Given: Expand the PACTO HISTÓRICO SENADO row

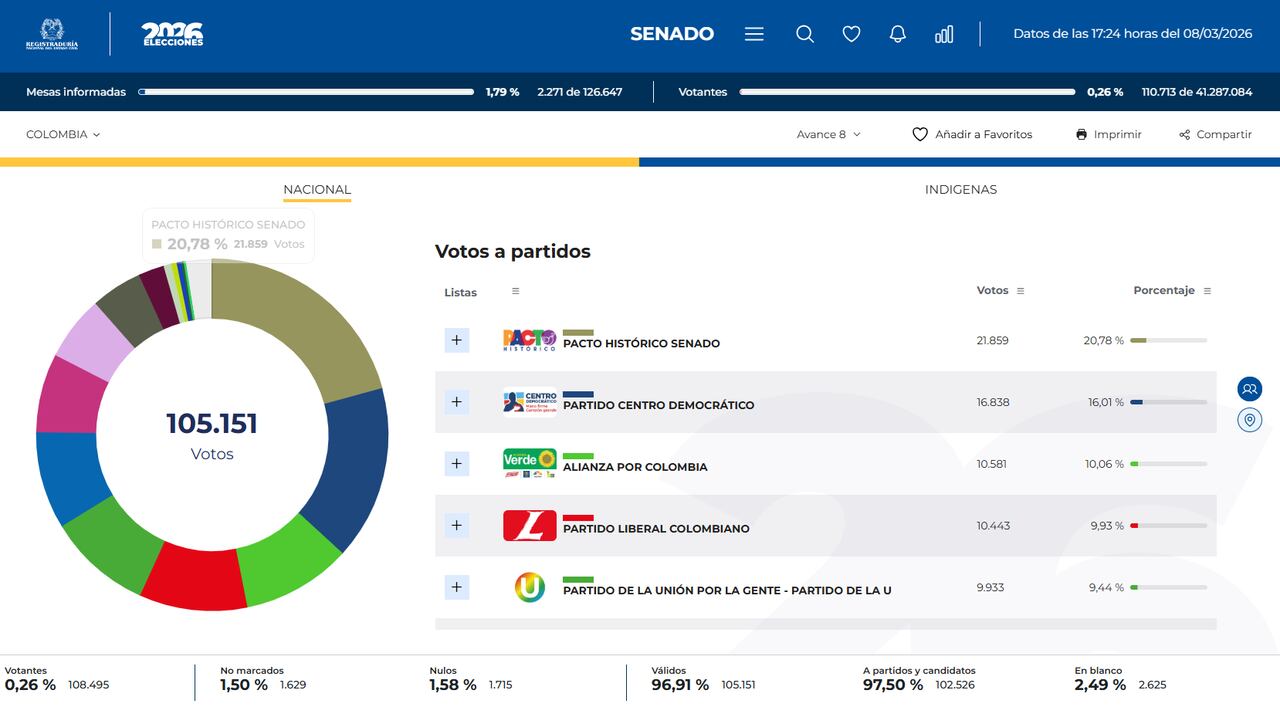Looking at the screenshot, I should pyautogui.click(x=456, y=340).
